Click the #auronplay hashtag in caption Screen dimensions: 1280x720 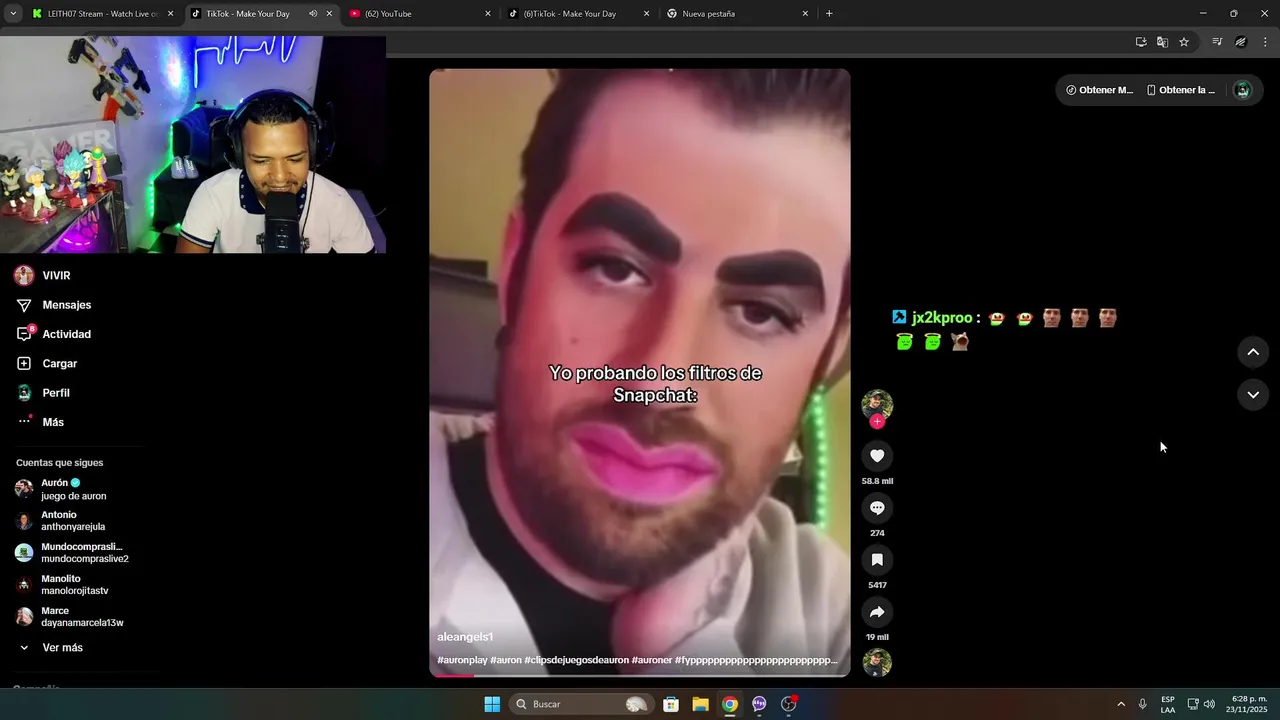[462, 660]
